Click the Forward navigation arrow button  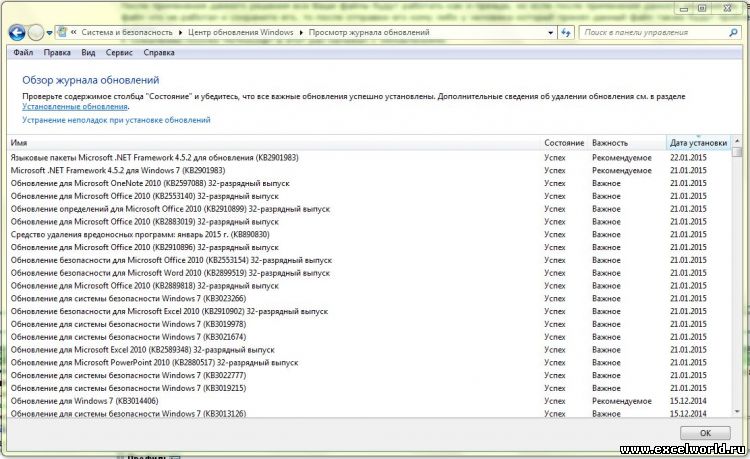[x=36, y=33]
